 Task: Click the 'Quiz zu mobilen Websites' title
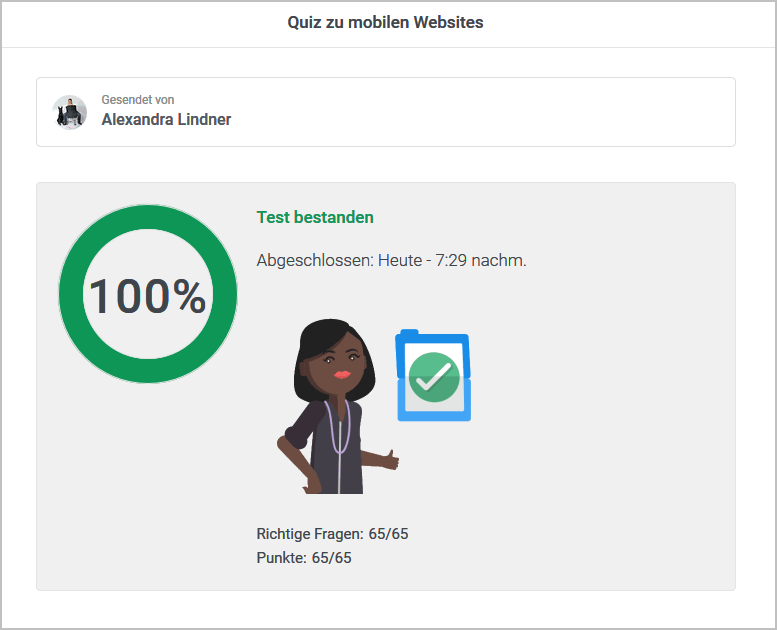tap(386, 22)
